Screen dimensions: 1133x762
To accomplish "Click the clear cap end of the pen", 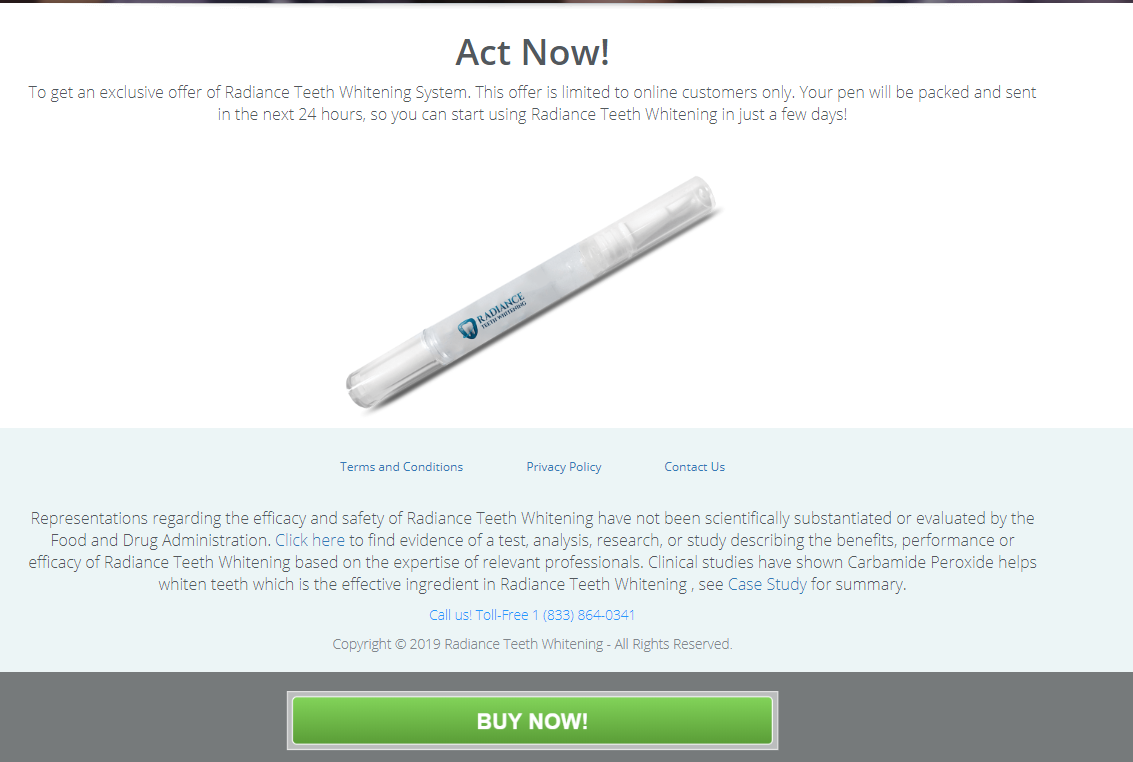I will tap(672, 207).
